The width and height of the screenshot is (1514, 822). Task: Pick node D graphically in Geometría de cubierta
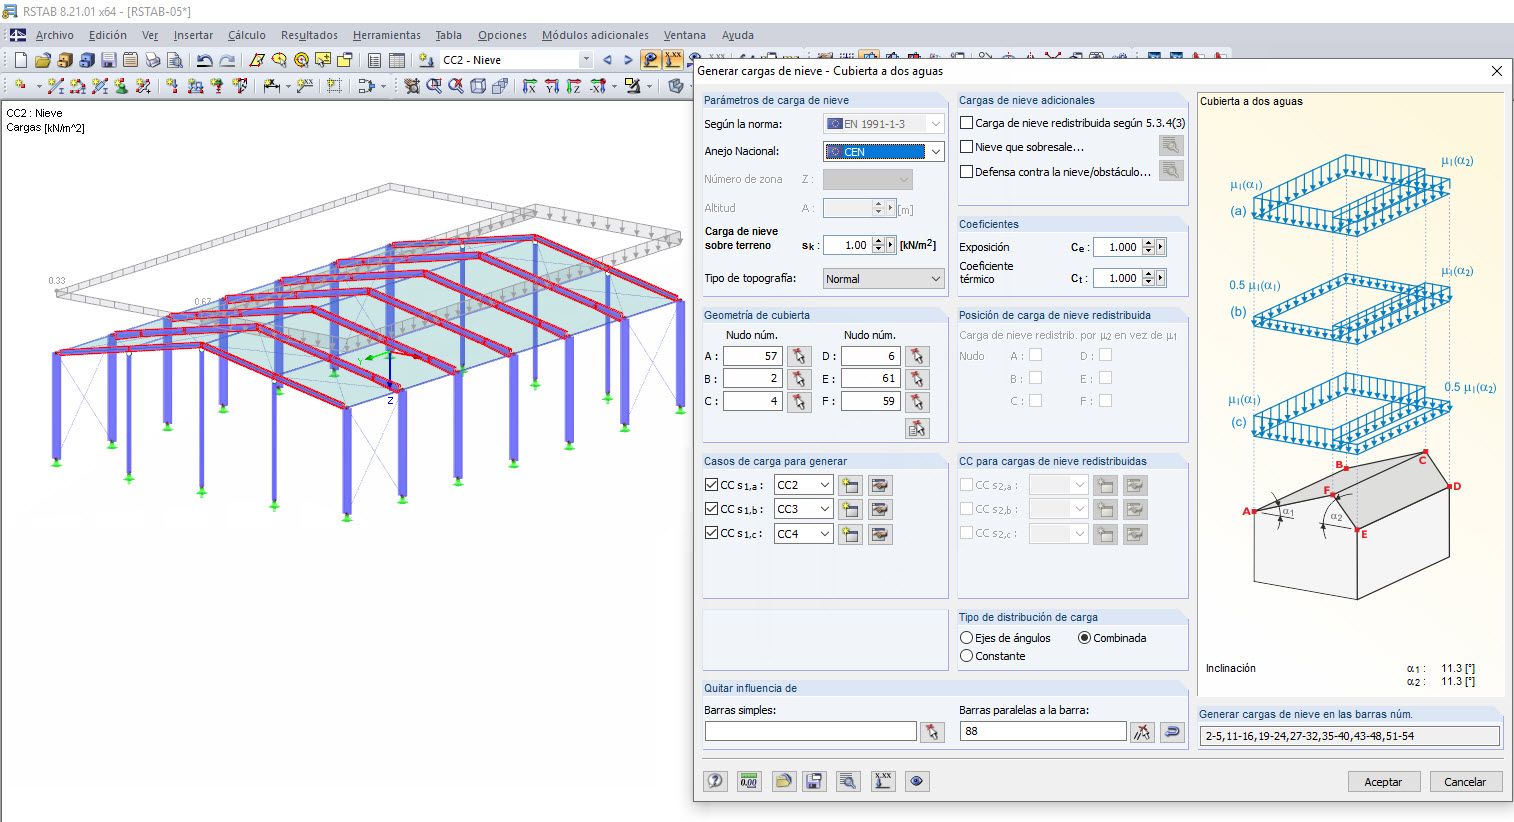(x=917, y=356)
